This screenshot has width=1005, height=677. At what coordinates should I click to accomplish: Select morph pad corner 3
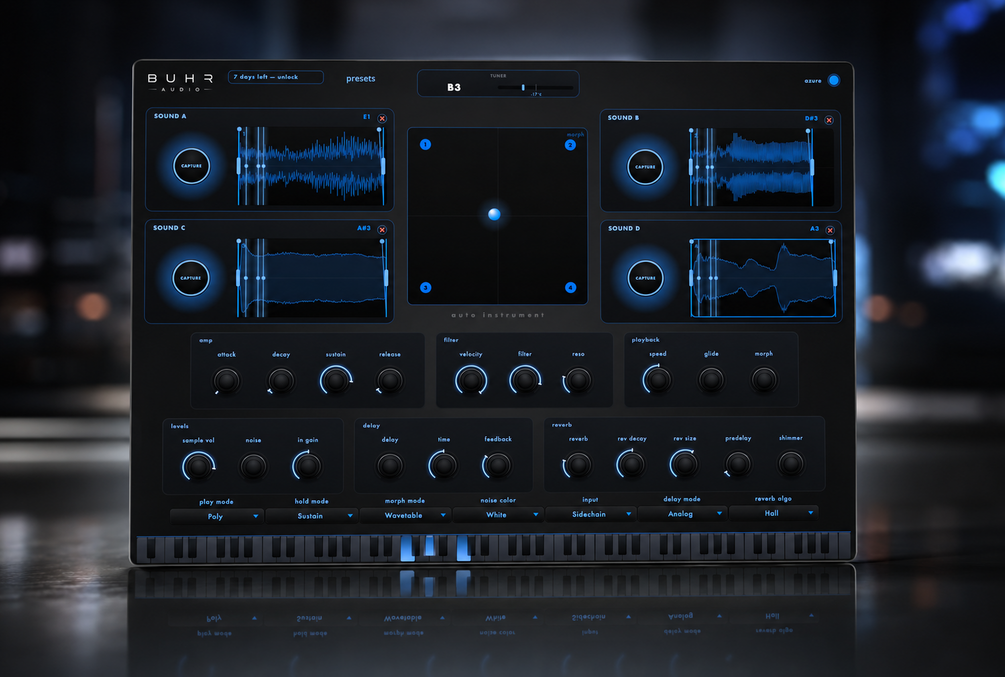425,287
